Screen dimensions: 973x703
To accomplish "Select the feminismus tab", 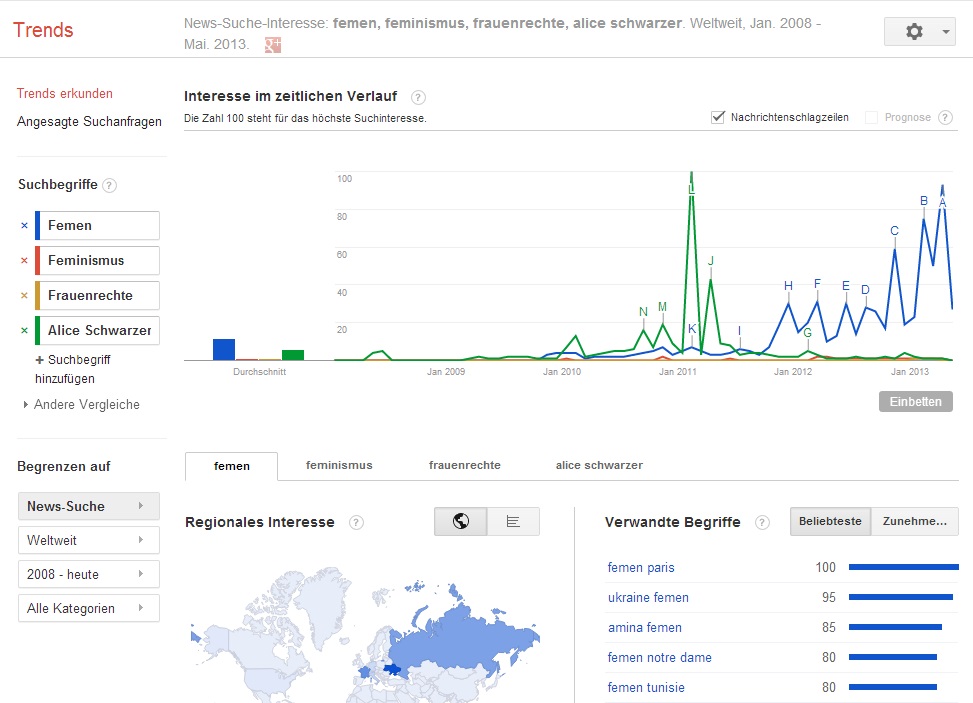I will click(339, 465).
